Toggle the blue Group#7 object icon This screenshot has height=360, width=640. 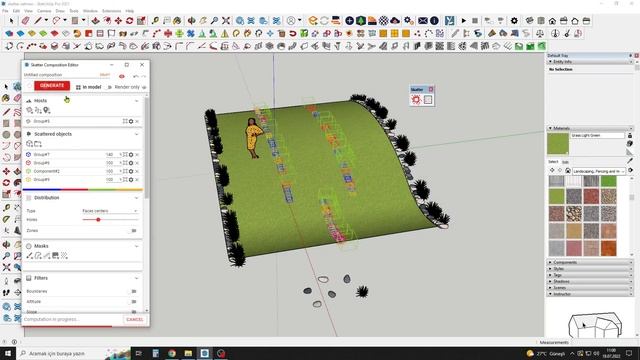pos(28,155)
